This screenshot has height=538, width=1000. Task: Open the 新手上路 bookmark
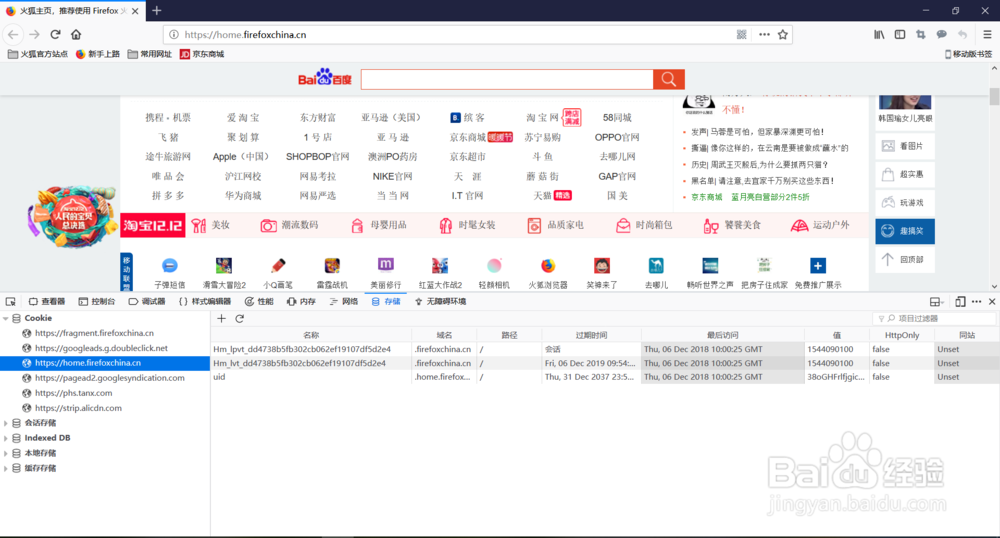[98, 54]
